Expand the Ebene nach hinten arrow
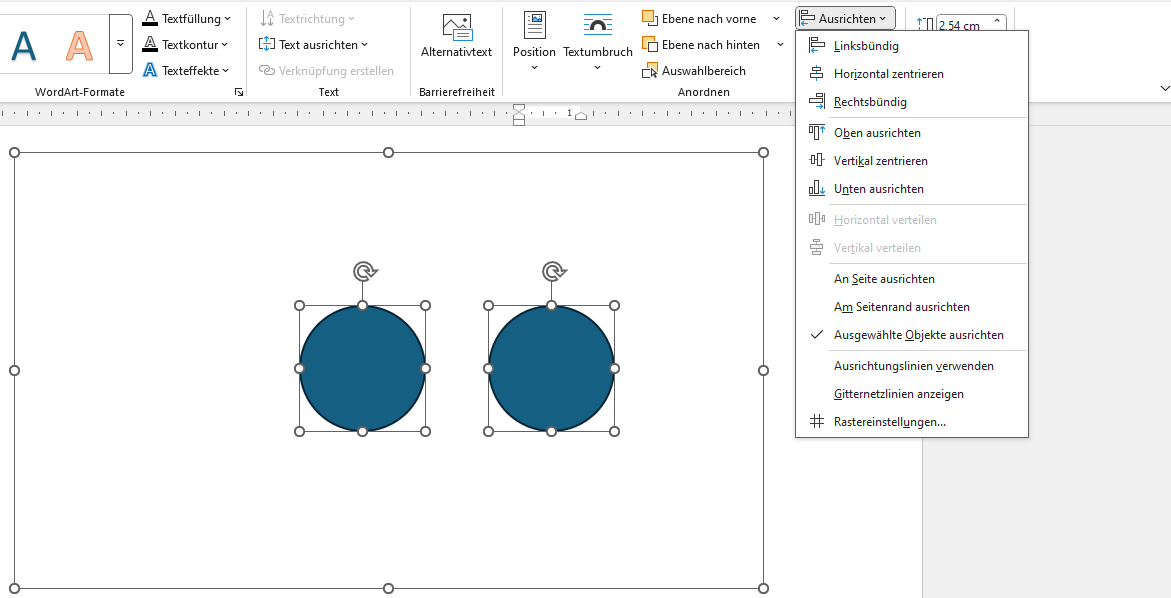This screenshot has height=598, width=1171. (x=780, y=45)
